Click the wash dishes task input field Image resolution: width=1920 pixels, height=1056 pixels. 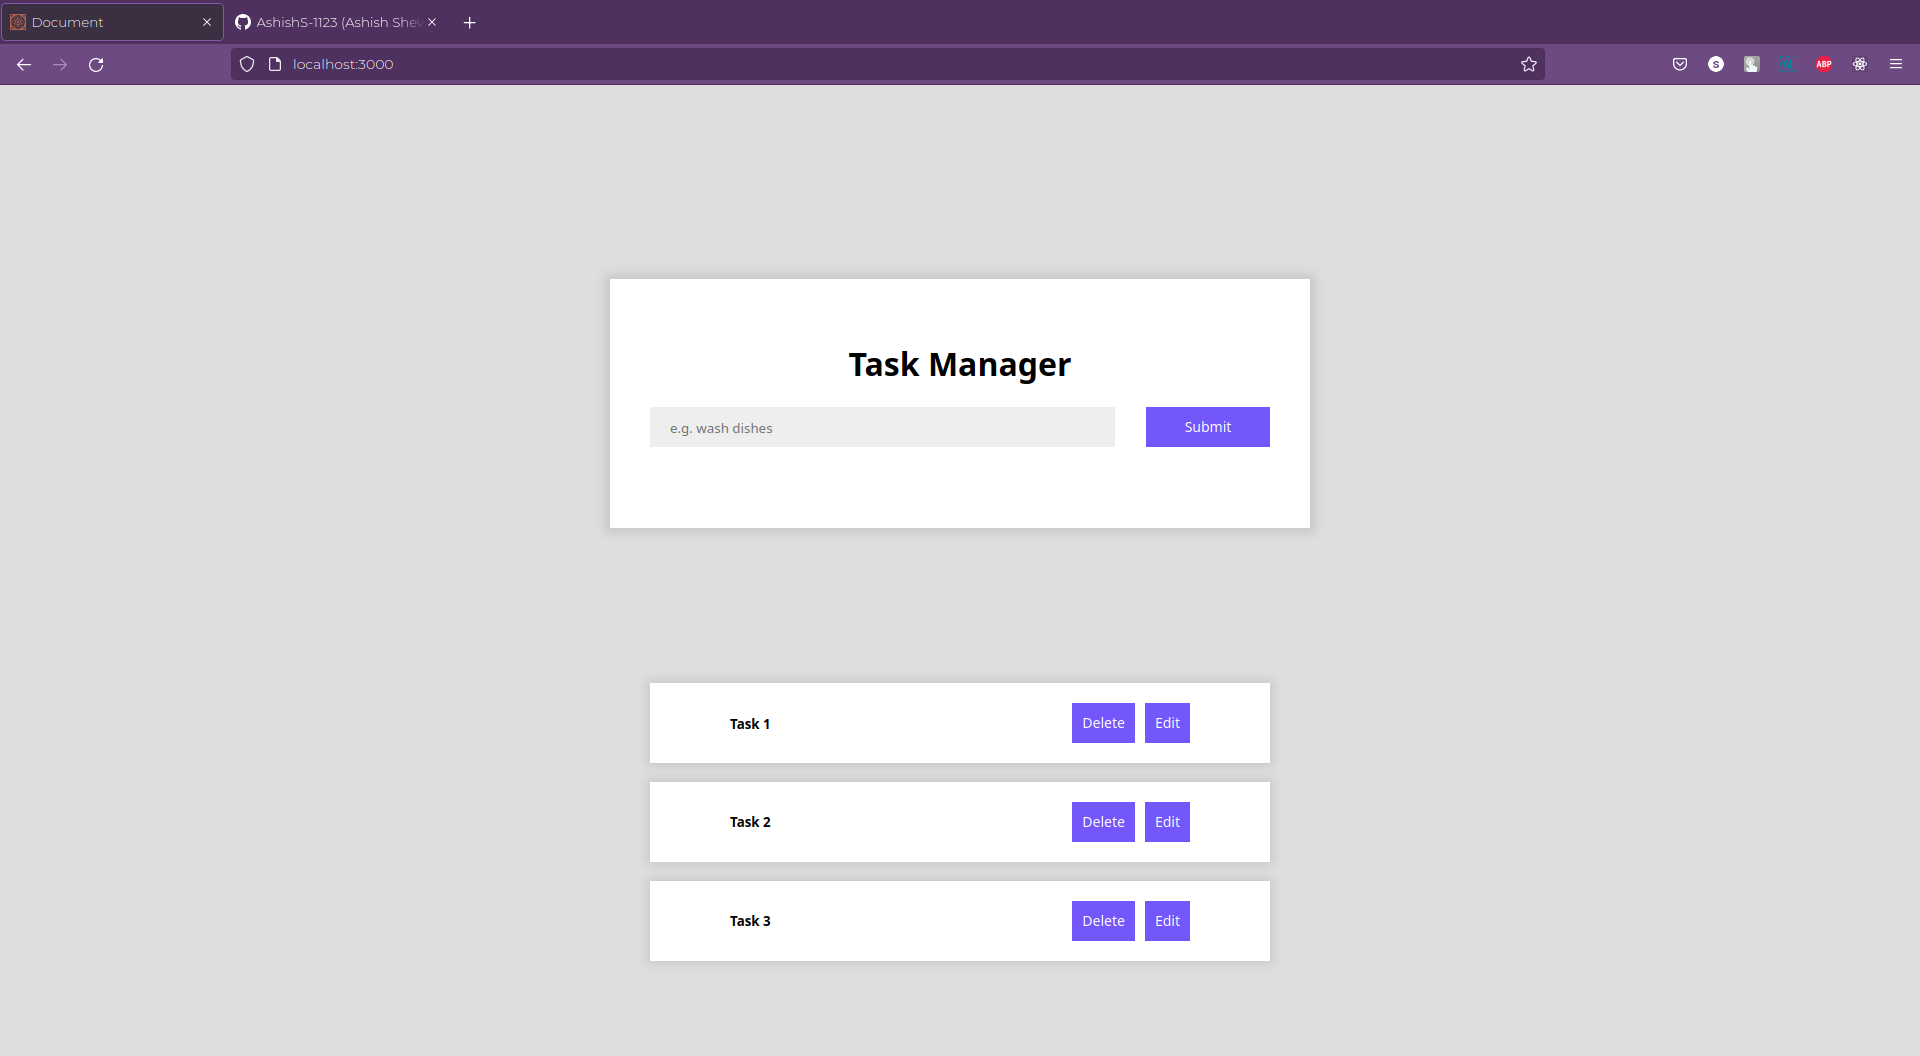[x=881, y=427]
